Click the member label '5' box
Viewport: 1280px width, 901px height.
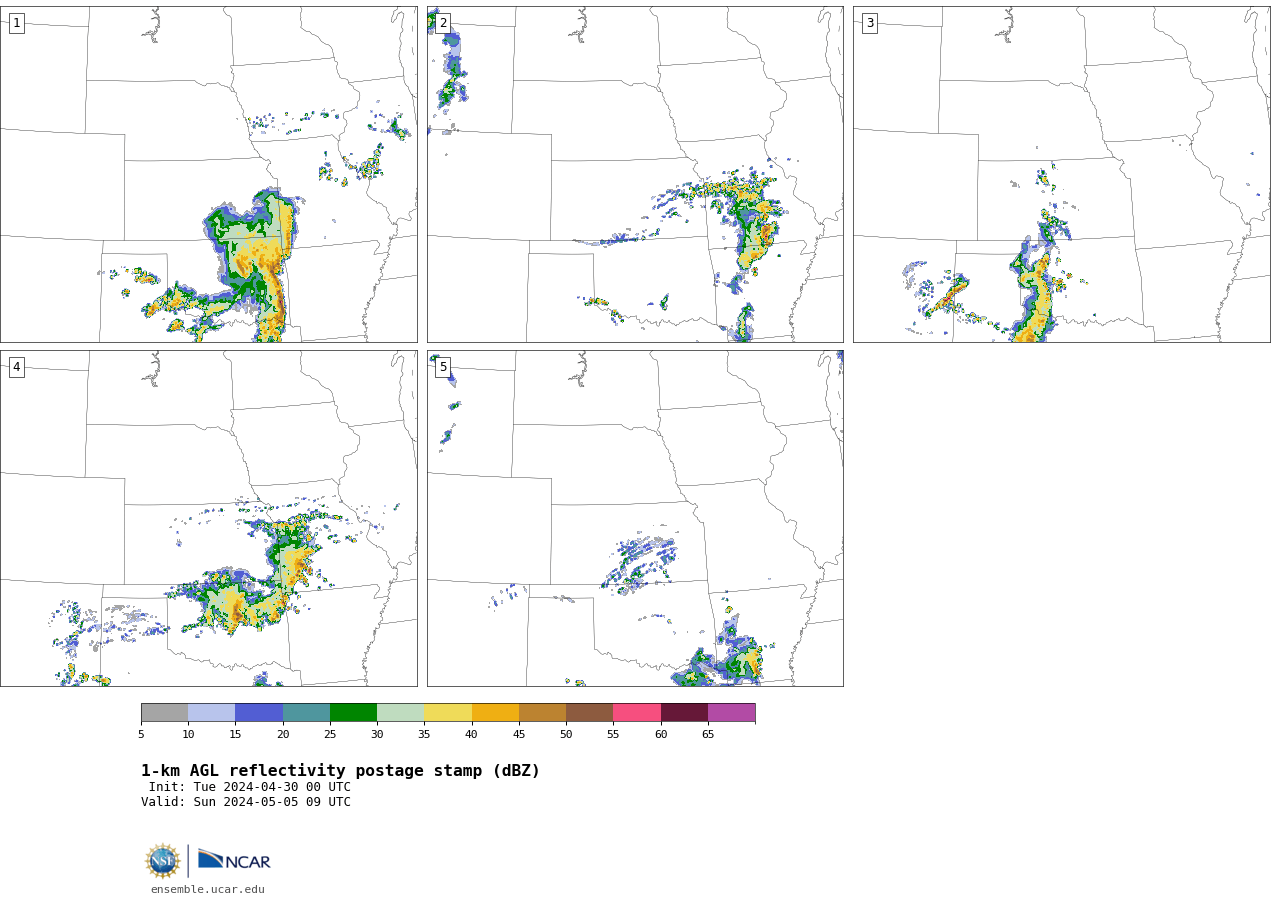443,367
